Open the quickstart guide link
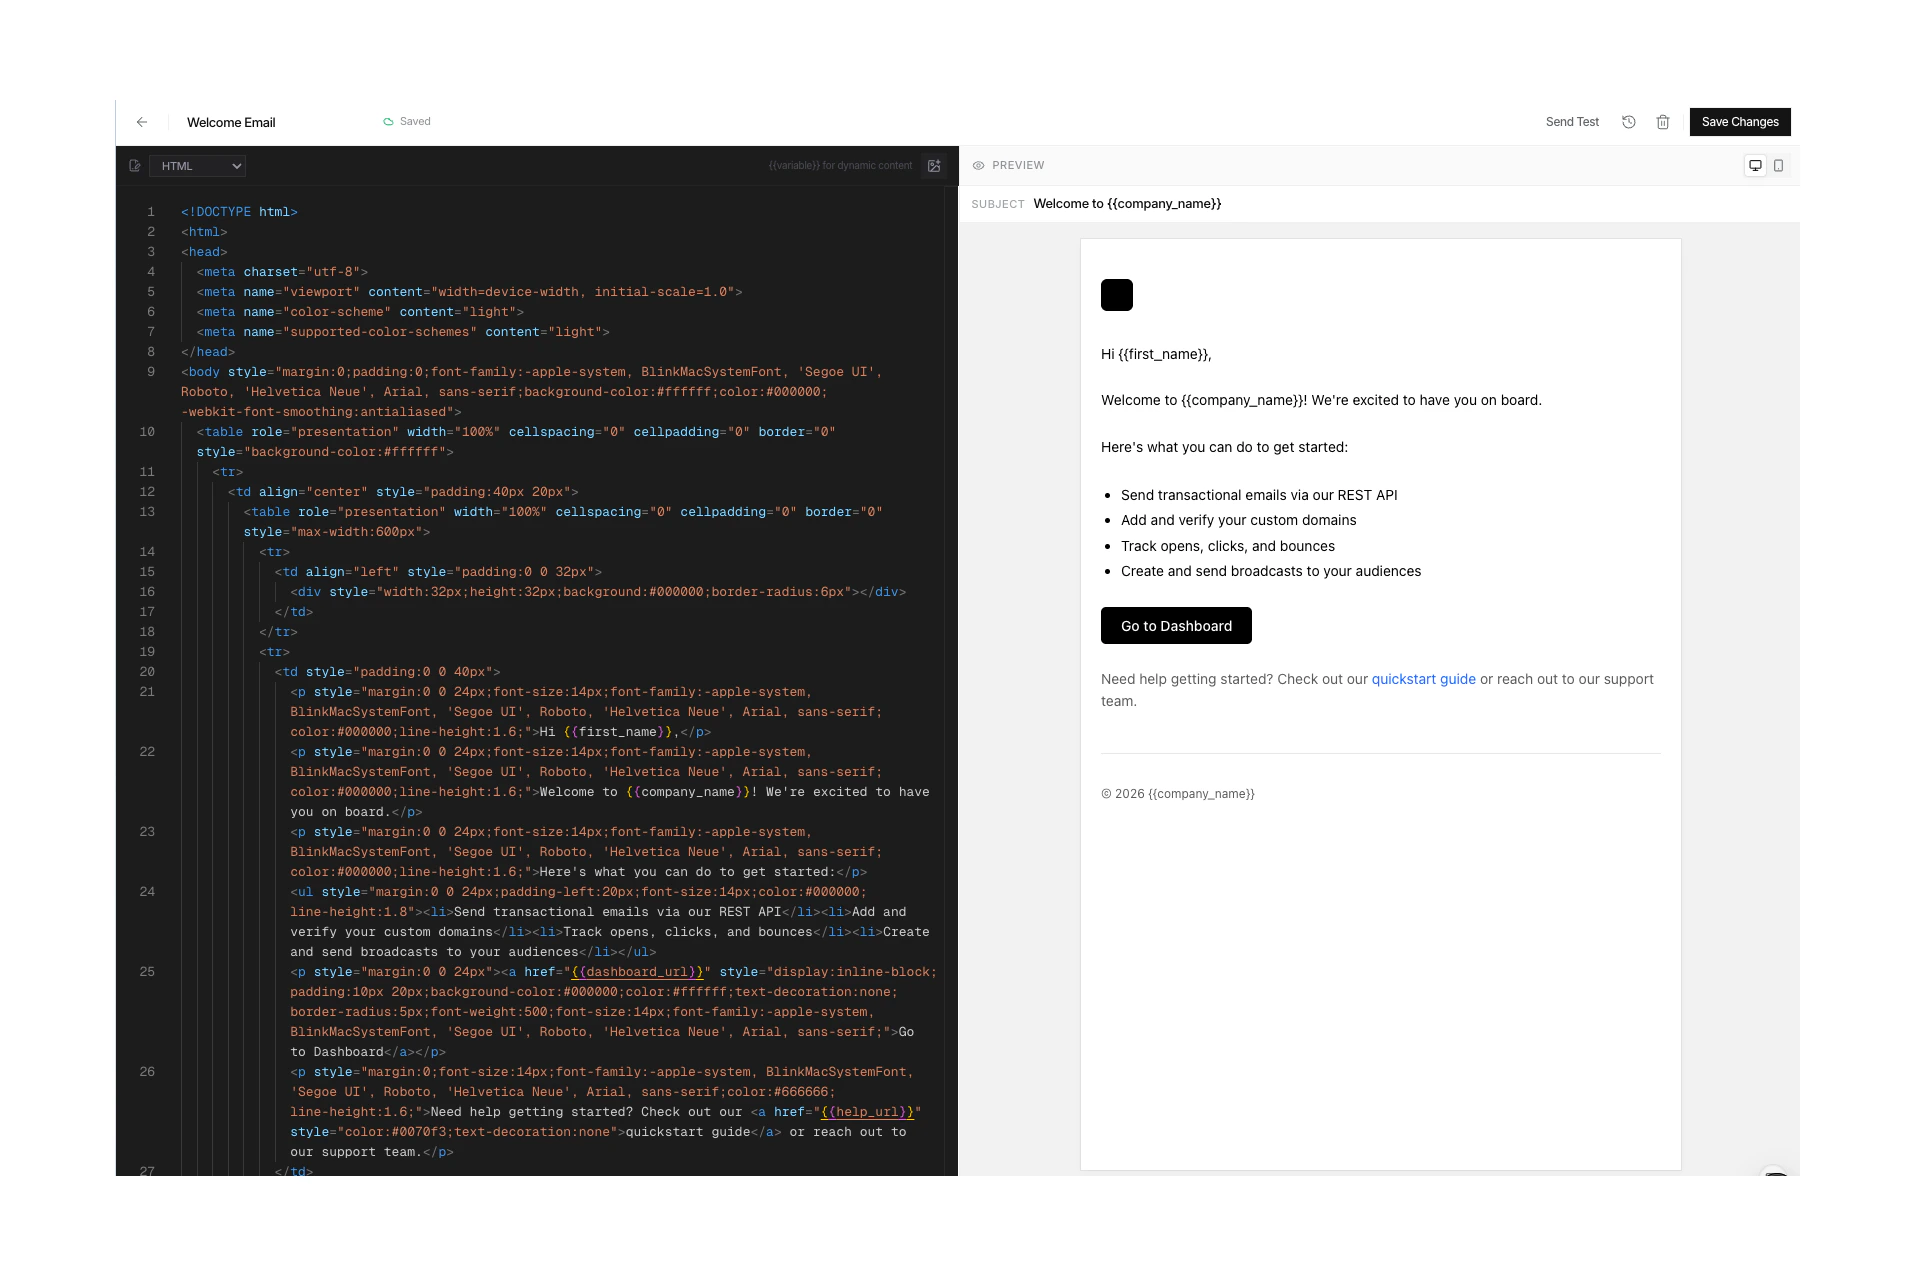Viewport: 1915px width, 1276px height. click(x=1423, y=679)
